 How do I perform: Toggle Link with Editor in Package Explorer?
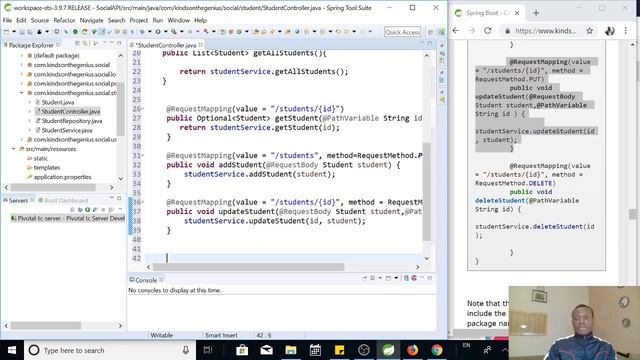[x=85, y=43]
